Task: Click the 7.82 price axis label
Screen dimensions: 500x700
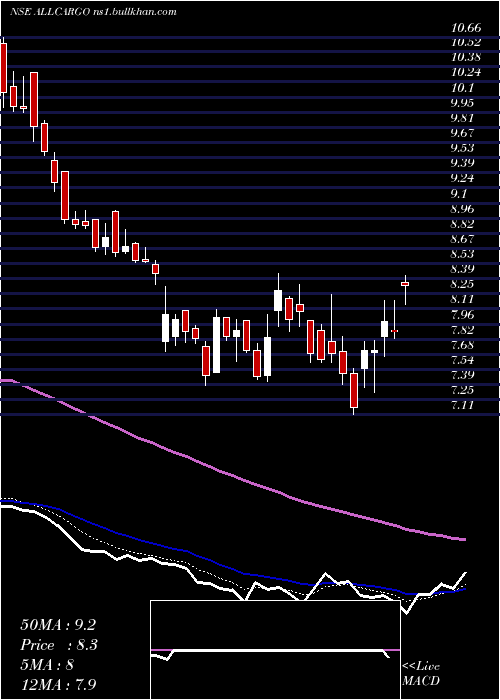Action: click(x=462, y=329)
